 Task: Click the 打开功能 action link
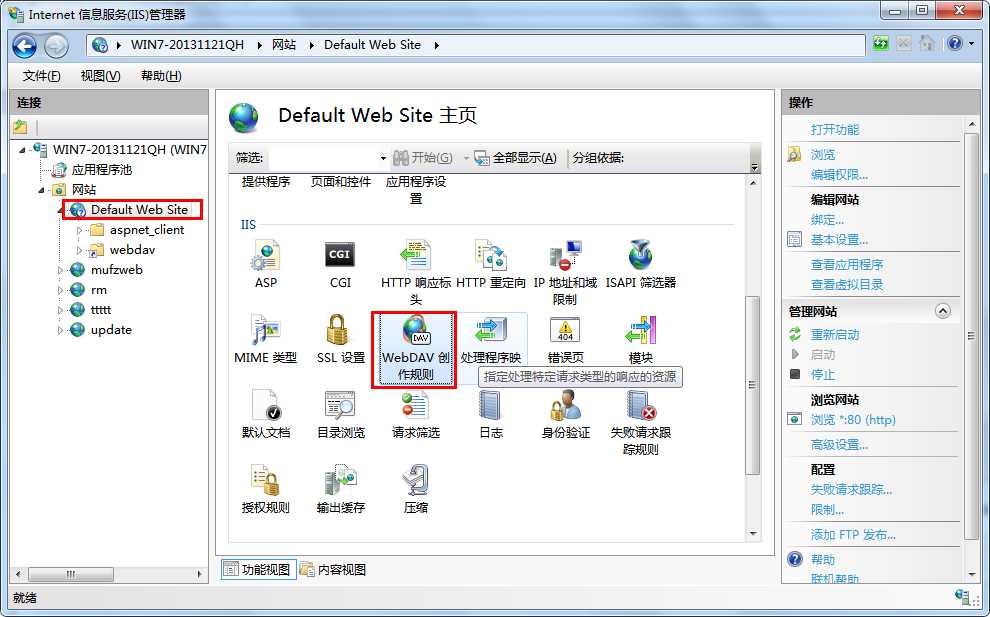pyautogui.click(x=835, y=129)
